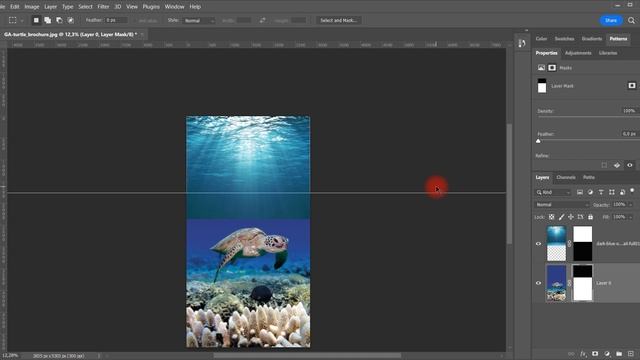Hide Layer 0 visibility eye
This screenshot has height=360, width=640.
538,283
